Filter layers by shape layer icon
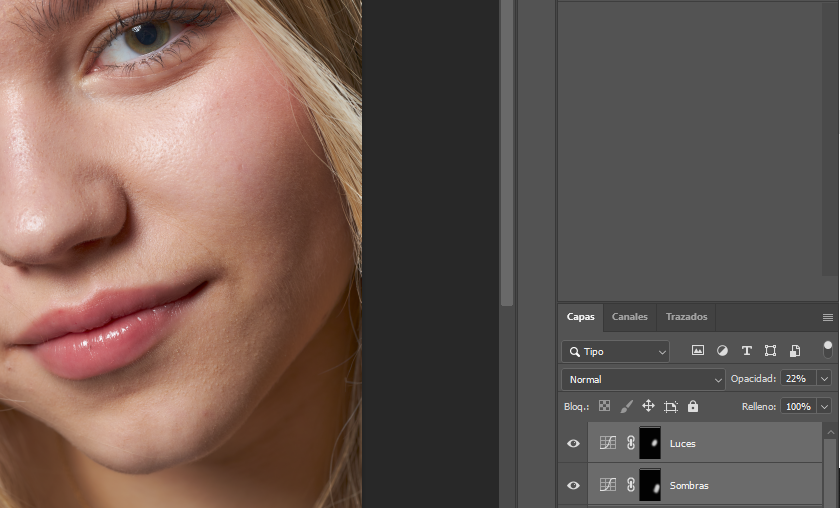This screenshot has width=840, height=508. pos(770,351)
